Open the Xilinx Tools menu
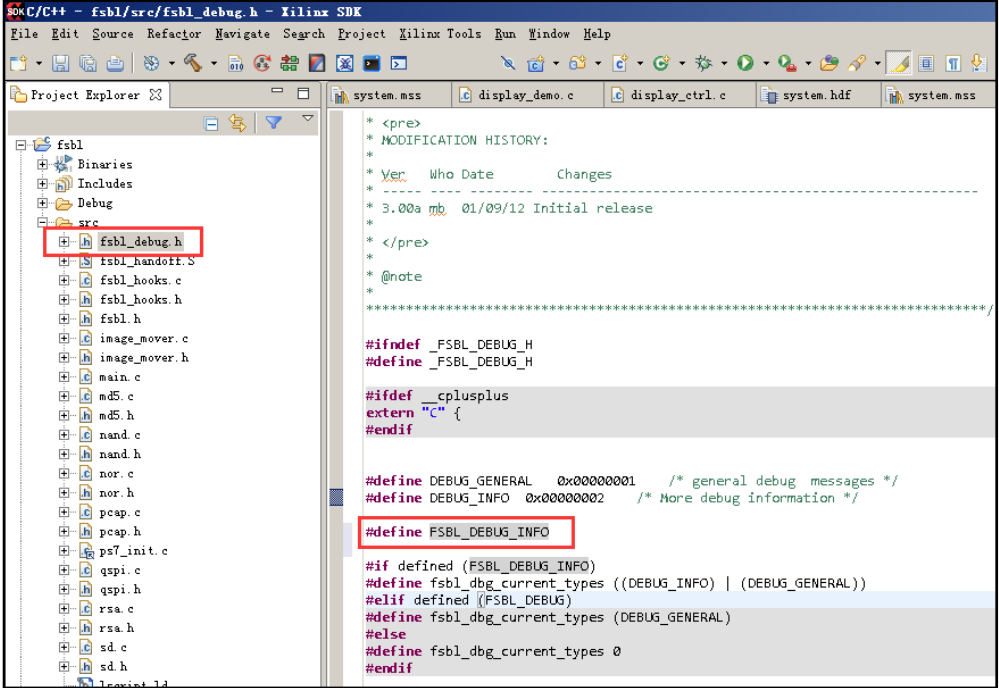 pyautogui.click(x=440, y=34)
